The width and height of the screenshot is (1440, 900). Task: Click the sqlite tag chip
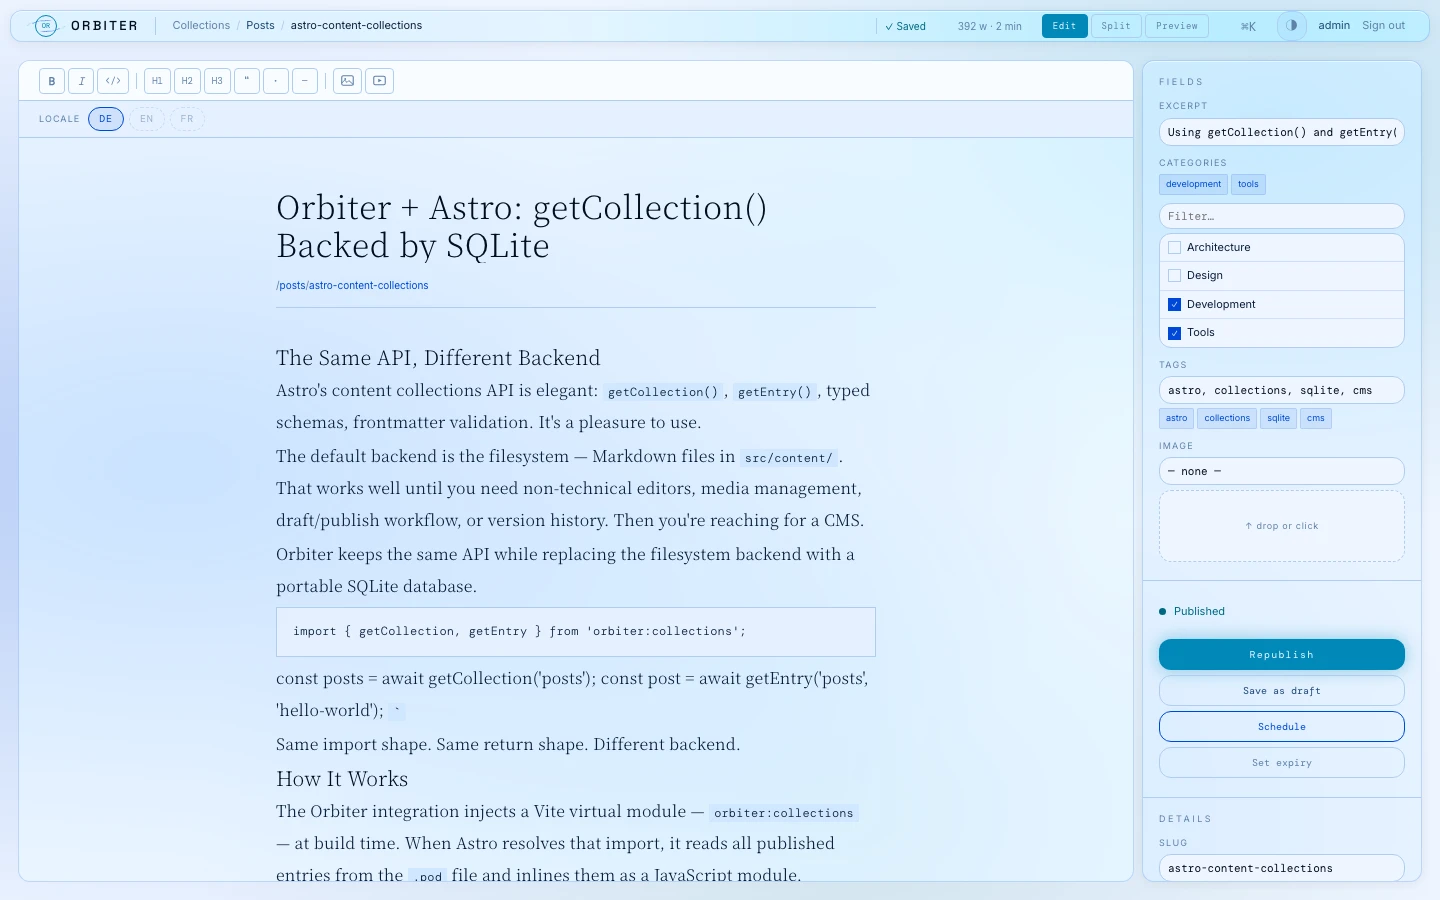pyautogui.click(x=1278, y=418)
